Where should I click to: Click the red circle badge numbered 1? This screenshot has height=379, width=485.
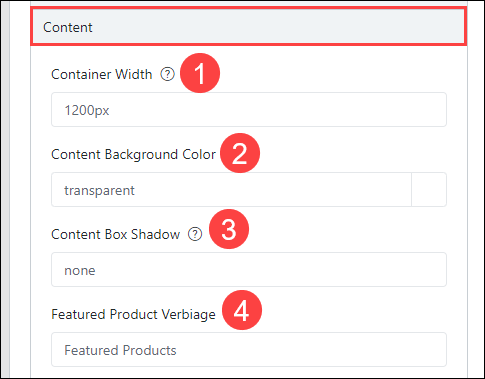200,73
